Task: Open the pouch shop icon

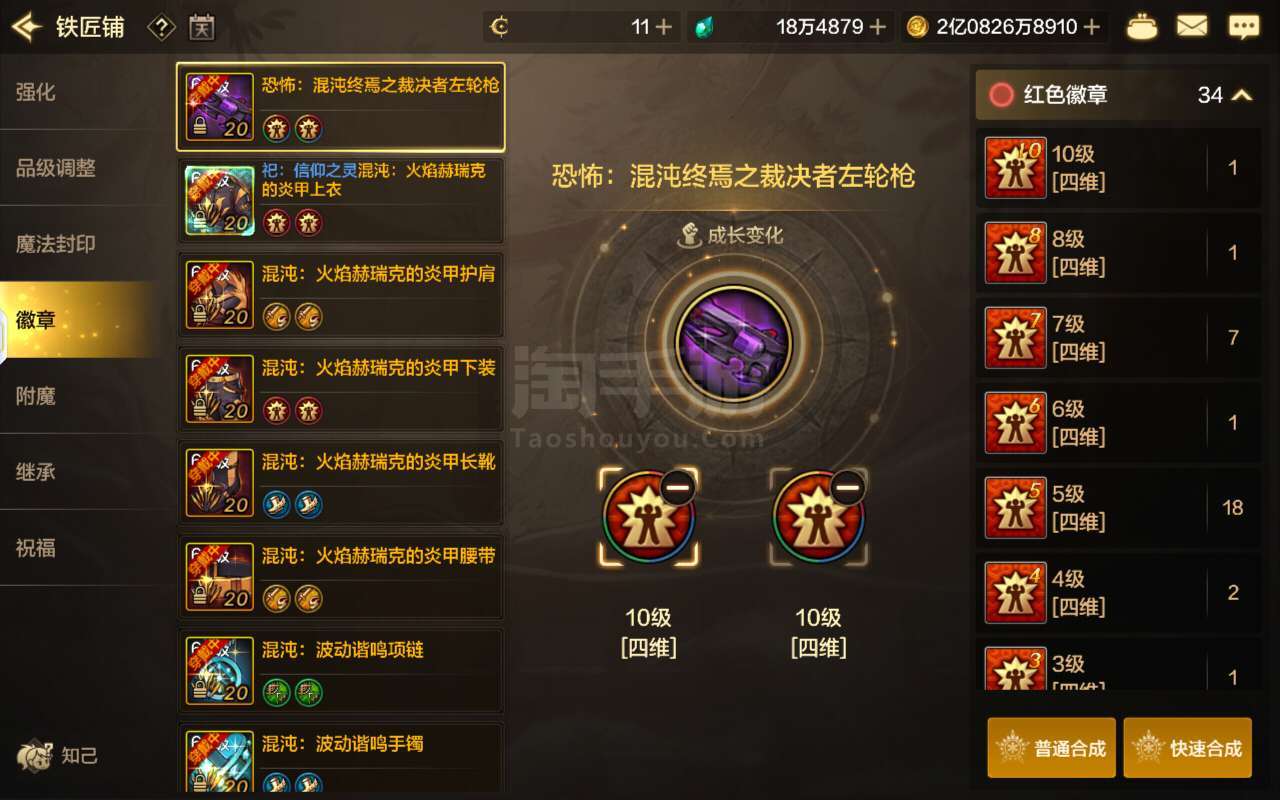Action: (x=1142, y=27)
